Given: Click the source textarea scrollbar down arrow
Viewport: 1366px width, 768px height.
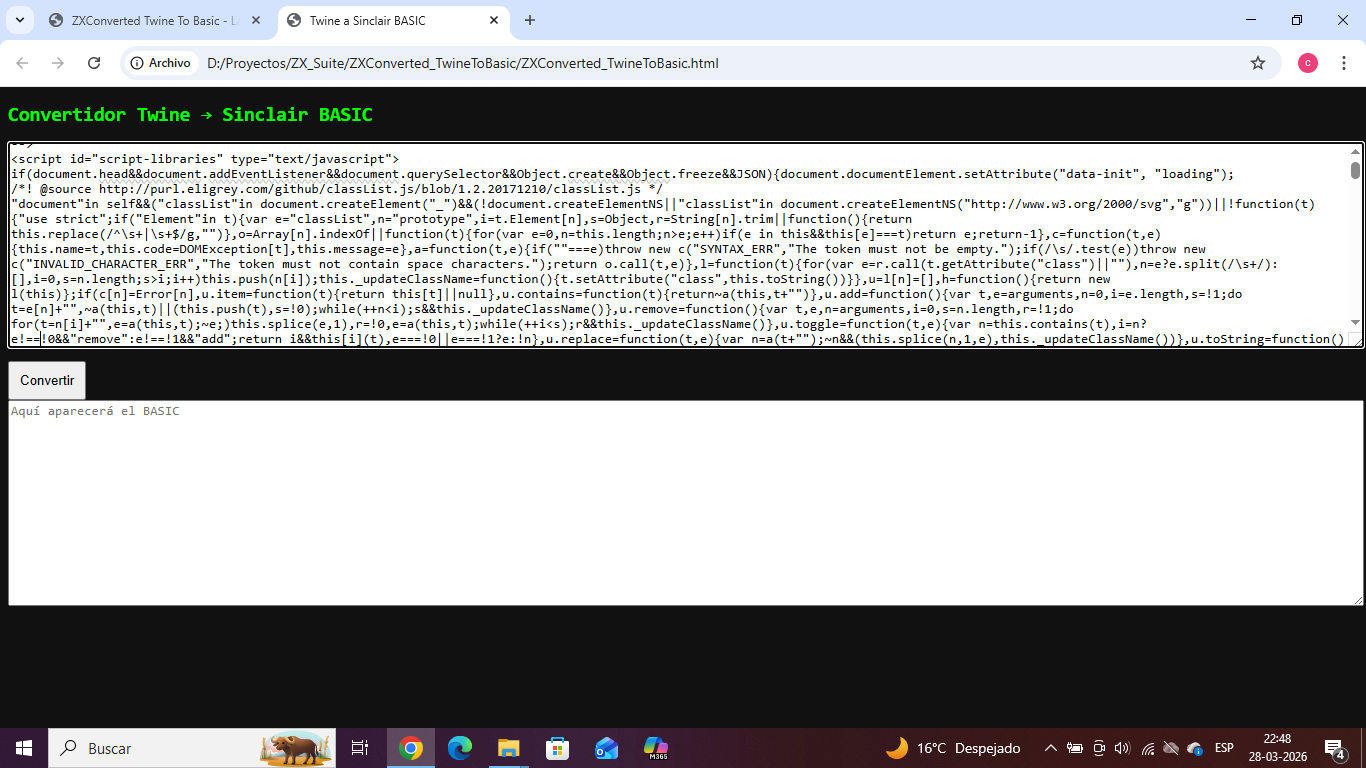Looking at the screenshot, I should (x=1356, y=322).
